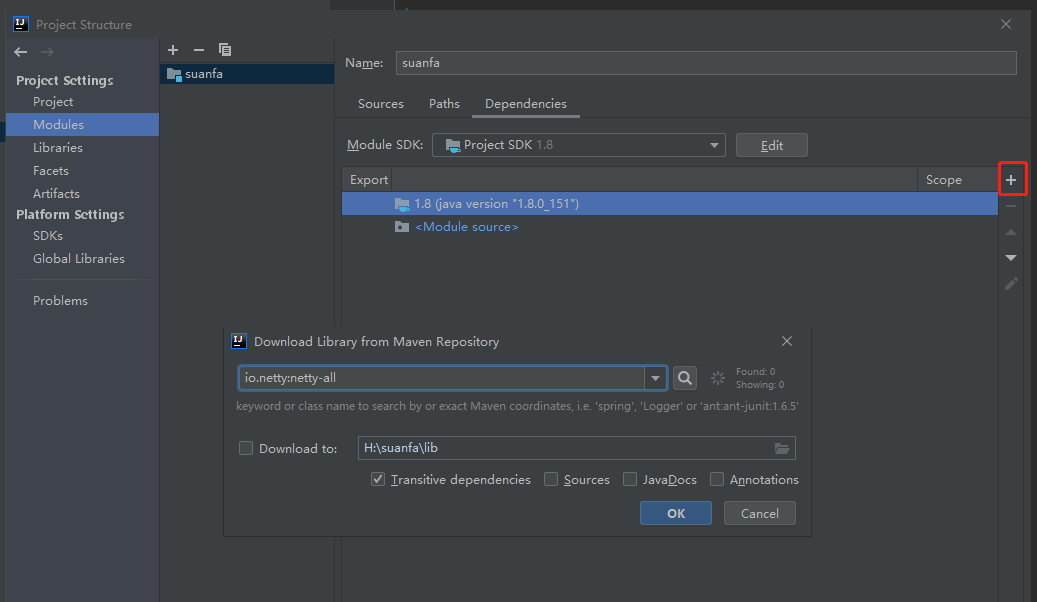This screenshot has width=1037, height=602.
Task: Expand the Maven coordinates dropdown arrow
Action: point(655,378)
